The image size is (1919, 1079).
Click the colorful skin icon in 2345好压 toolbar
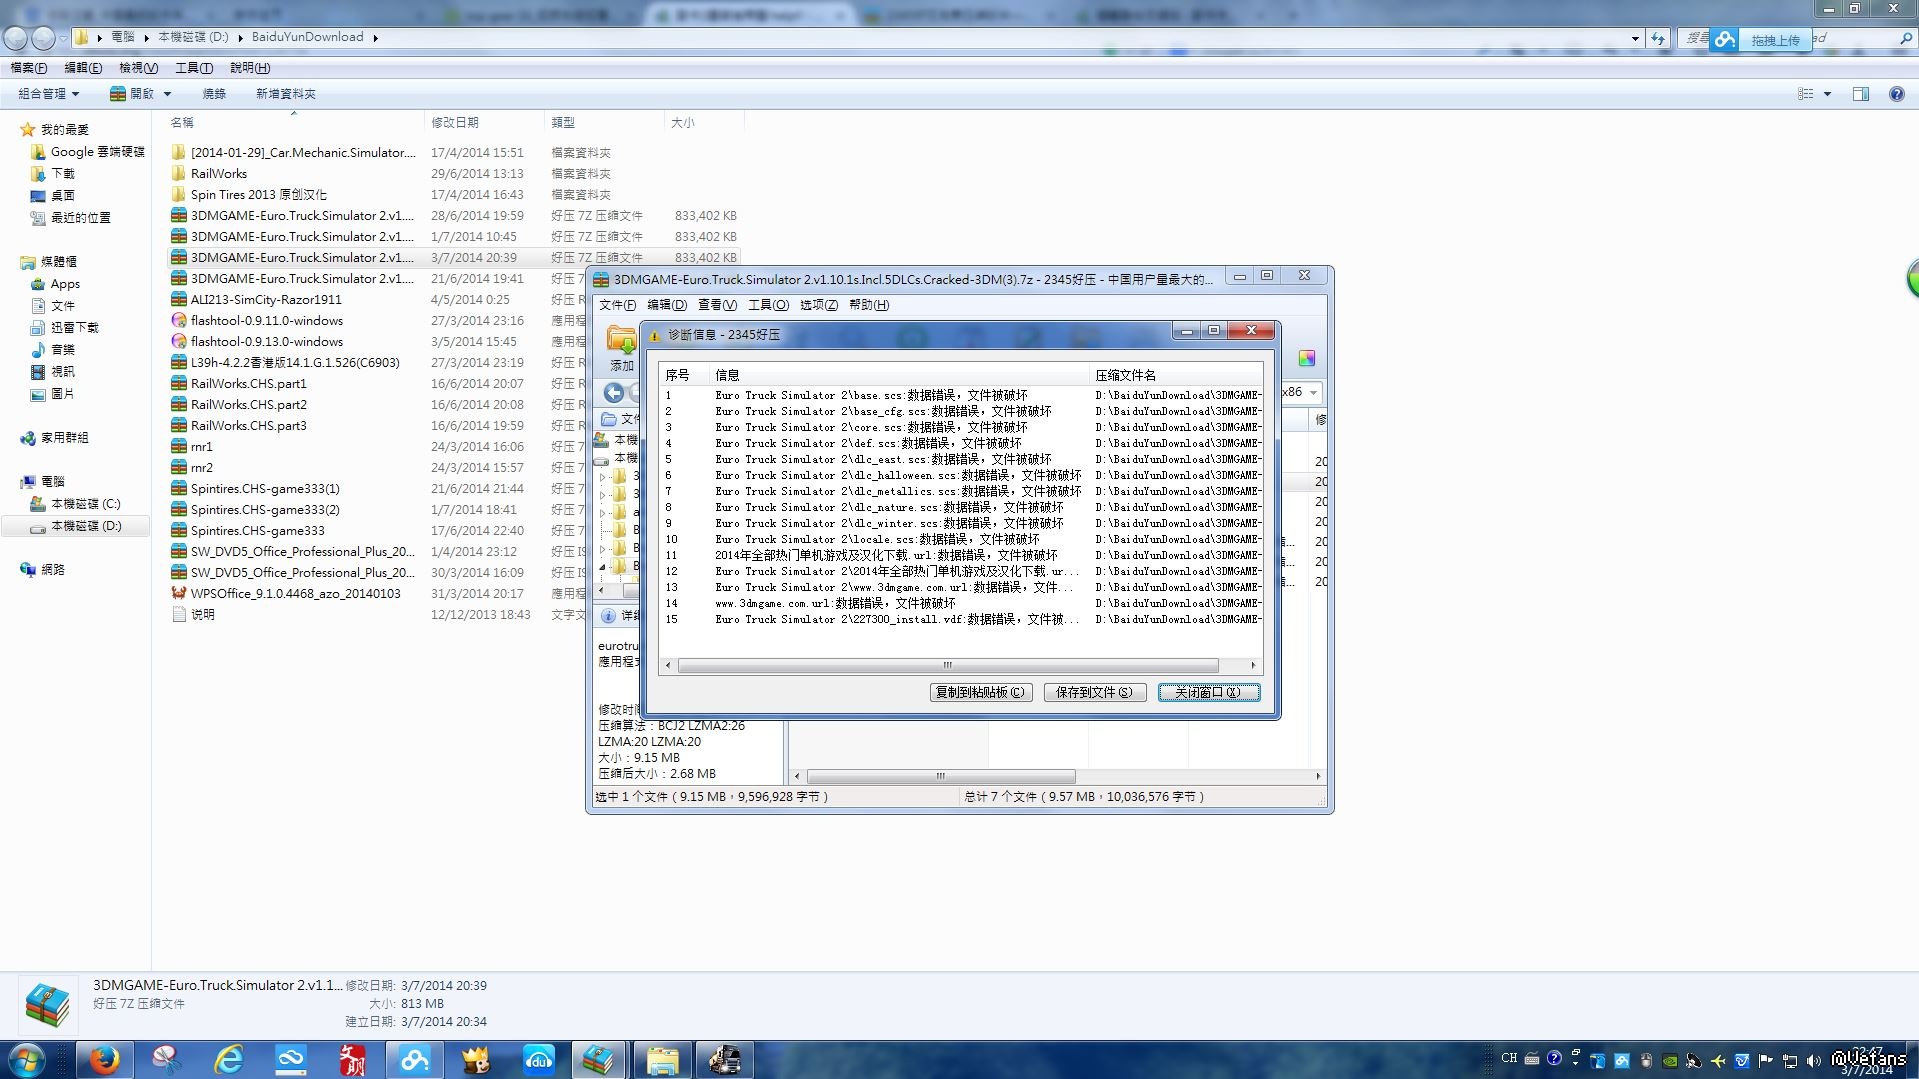tap(1306, 359)
